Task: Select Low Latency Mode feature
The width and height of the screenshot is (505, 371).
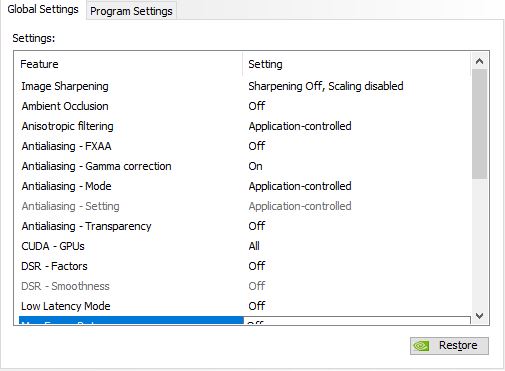Action: (x=66, y=306)
